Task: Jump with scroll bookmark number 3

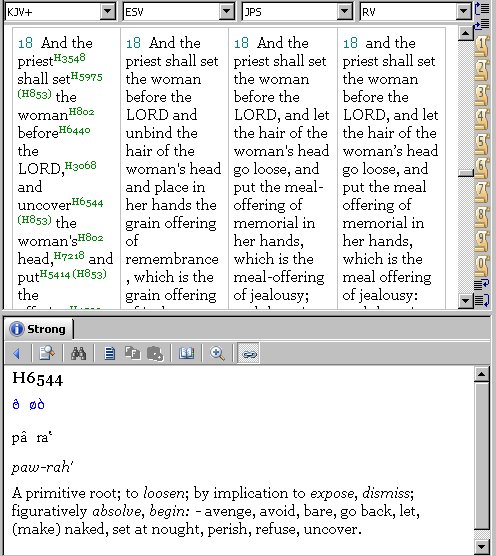Action: (482, 95)
